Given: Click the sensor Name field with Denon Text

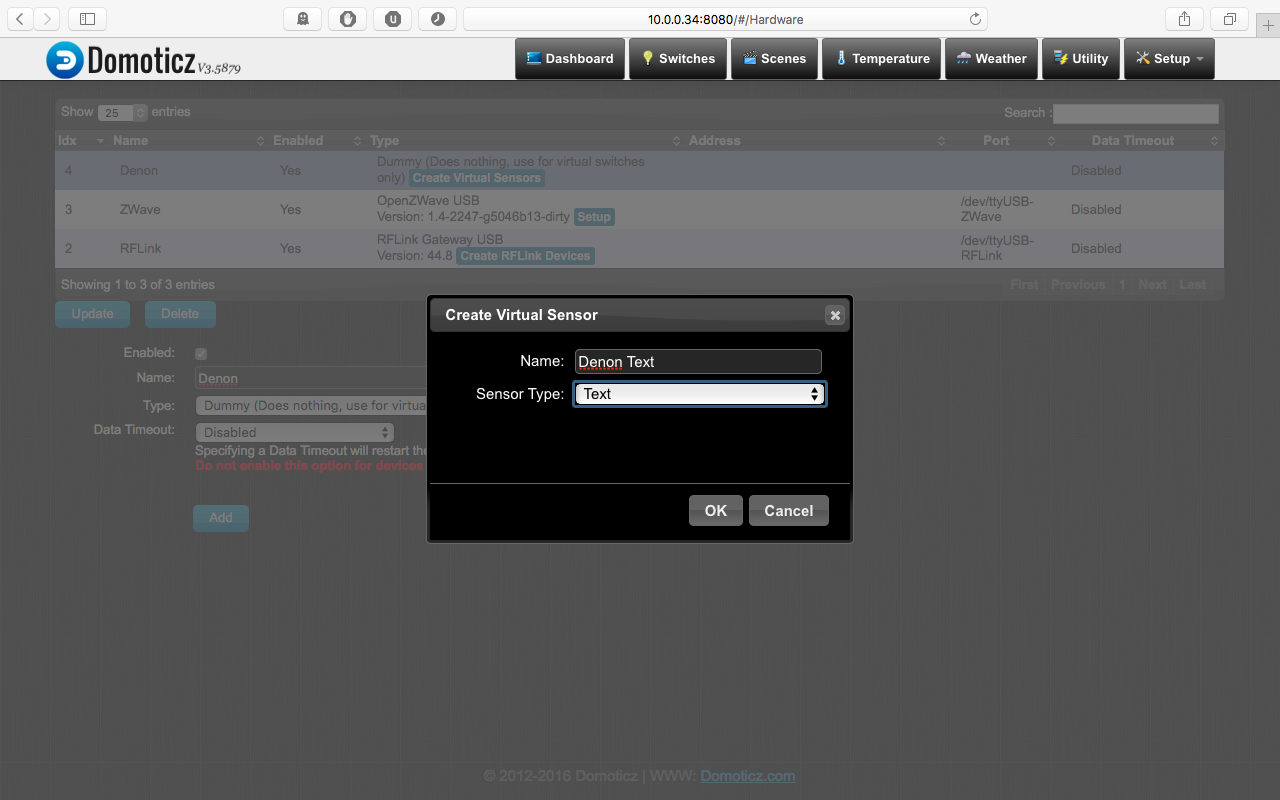Looking at the screenshot, I should 698,362.
